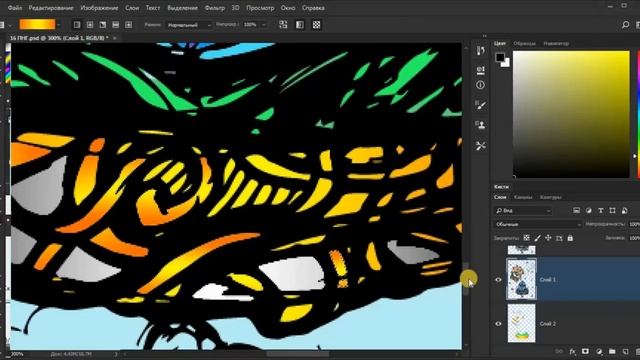Open layer blend mode 'Обычные' dropdown
This screenshot has width=640, height=360.
(x=538, y=224)
